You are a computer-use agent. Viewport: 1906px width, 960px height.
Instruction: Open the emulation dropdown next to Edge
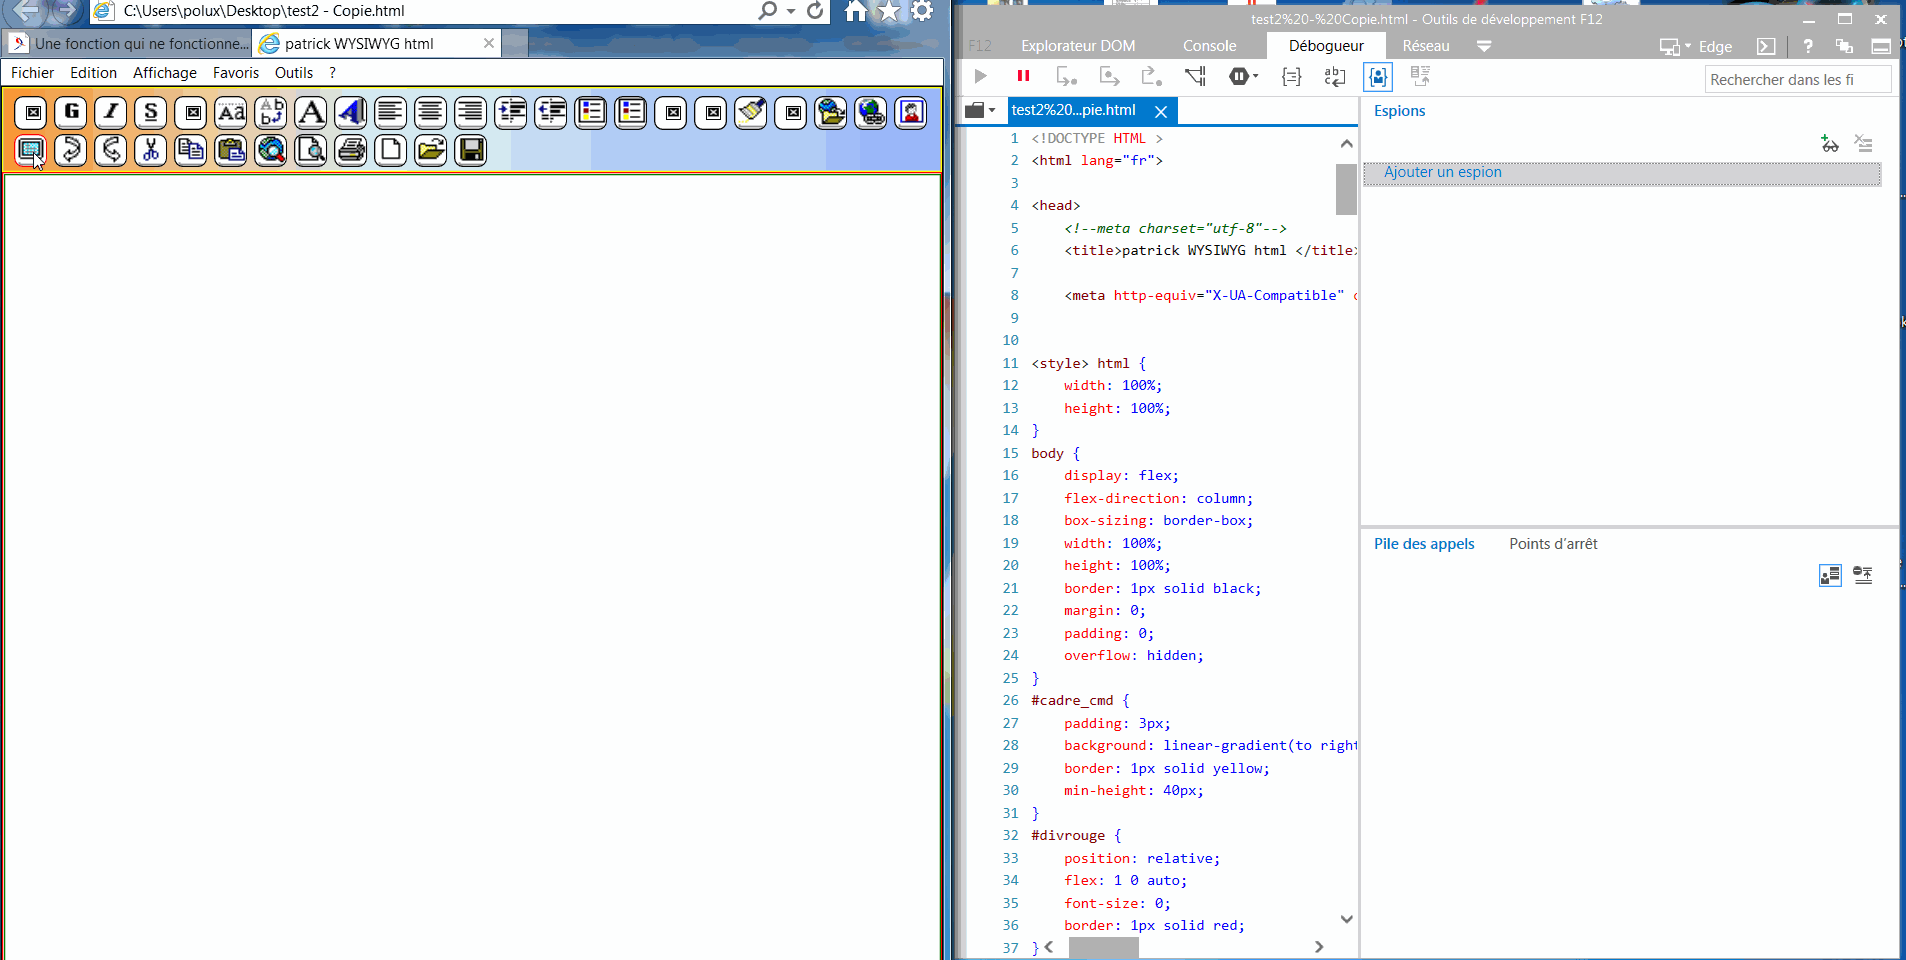coord(1675,46)
